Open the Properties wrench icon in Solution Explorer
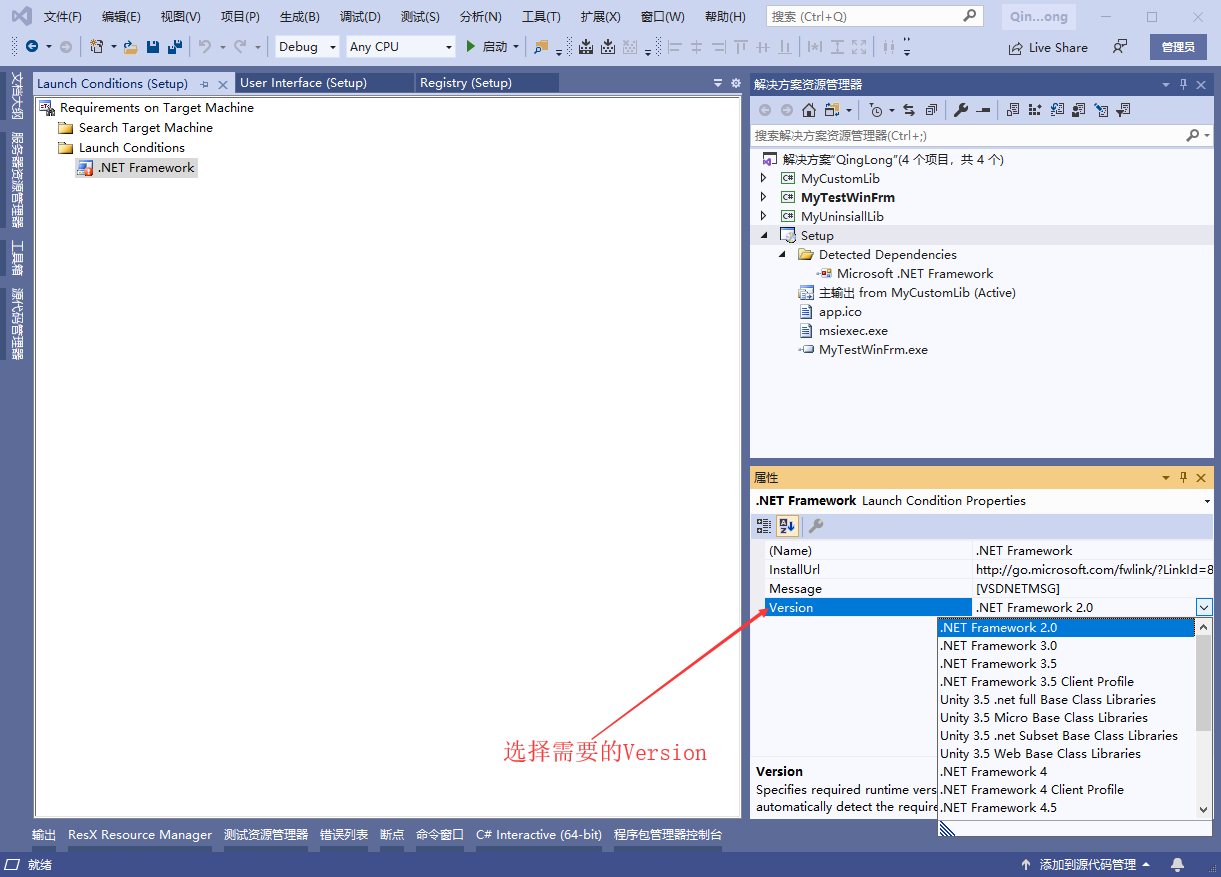 [961, 110]
